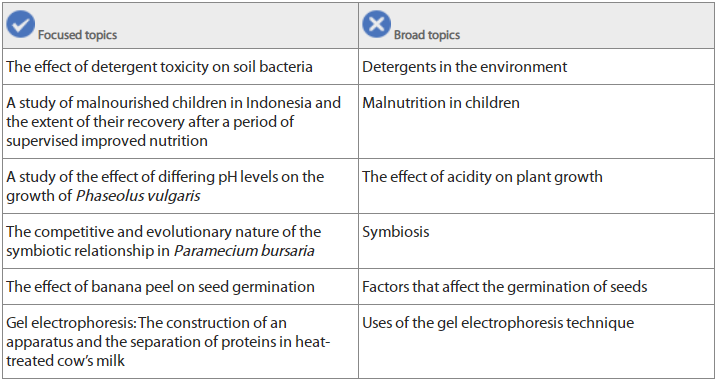Screen dimensions: 717x381
Task: Click the blue checkmark icon
Action: point(21,24)
